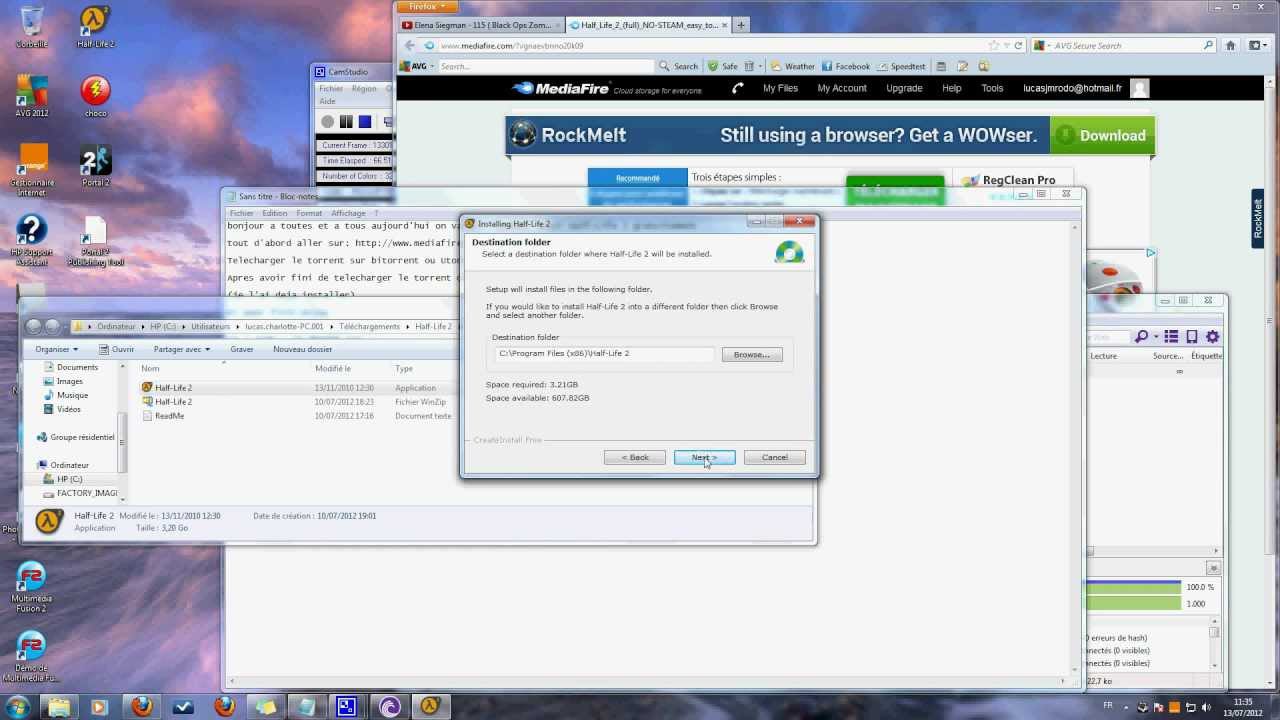Click RockMelt ad Download button
This screenshot has width=1280, height=720.
[1101, 136]
